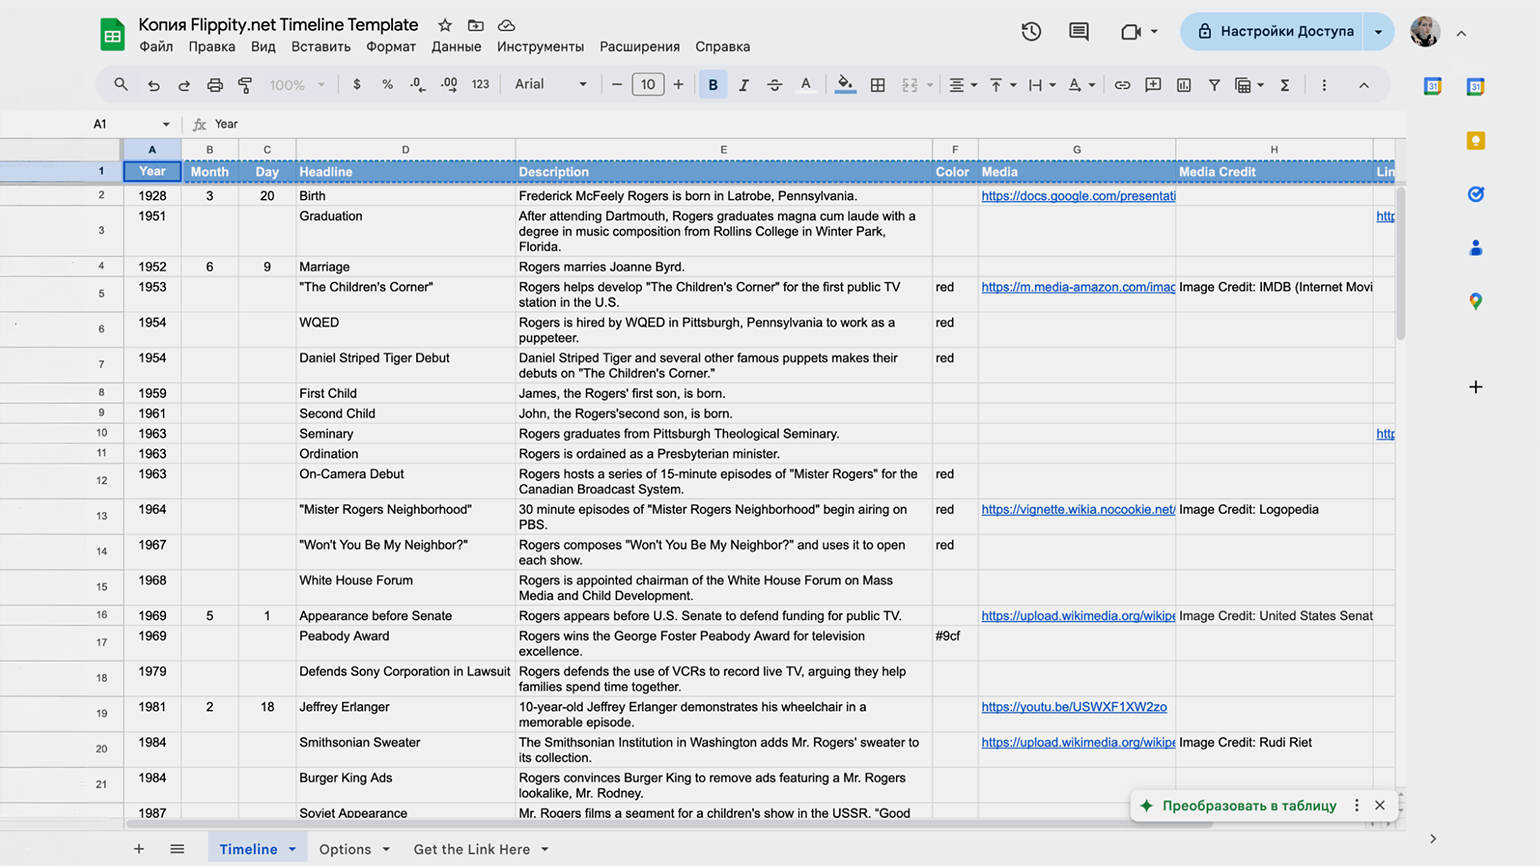Open the comments history icon
Viewport: 1540px width, 866px height.
coord(1079,31)
